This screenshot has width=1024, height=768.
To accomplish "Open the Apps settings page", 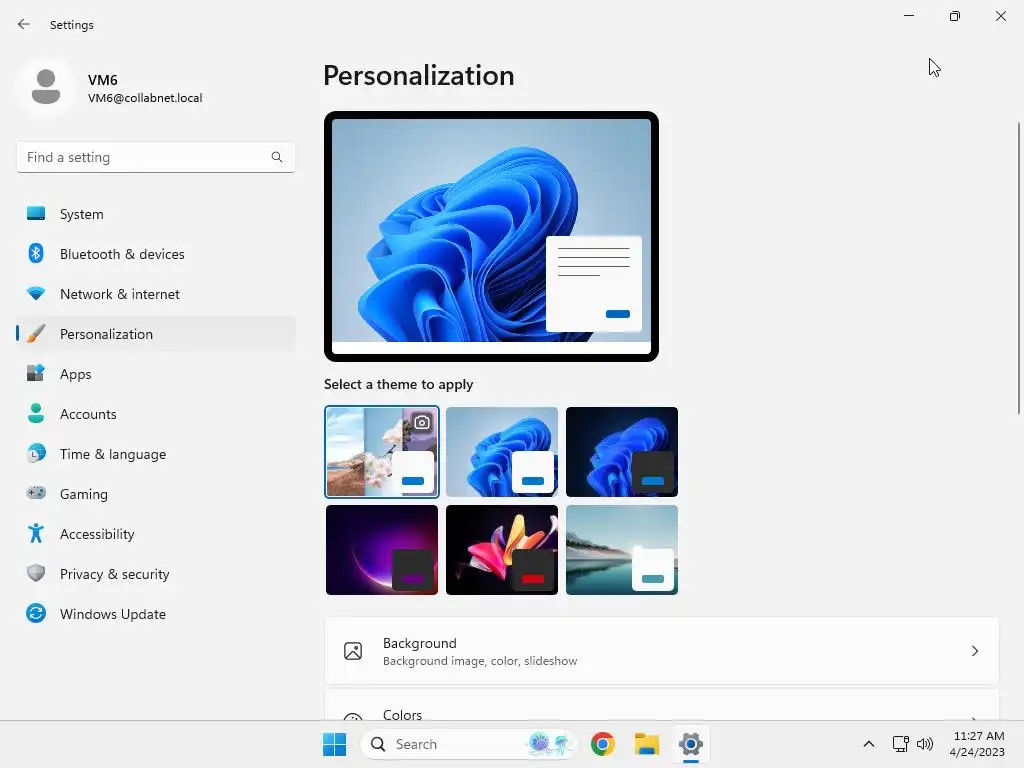I will coord(156,374).
